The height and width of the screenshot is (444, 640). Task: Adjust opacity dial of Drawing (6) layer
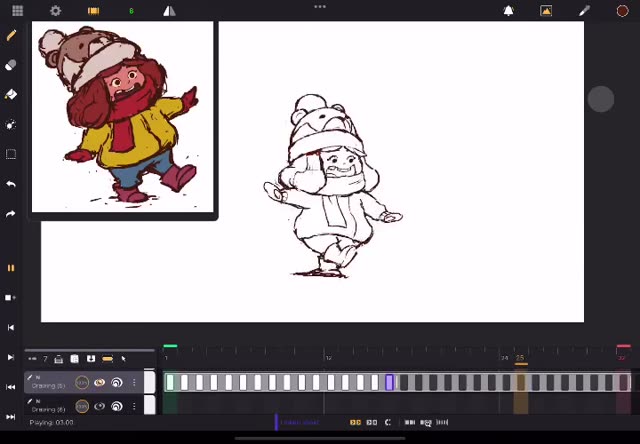(82, 406)
